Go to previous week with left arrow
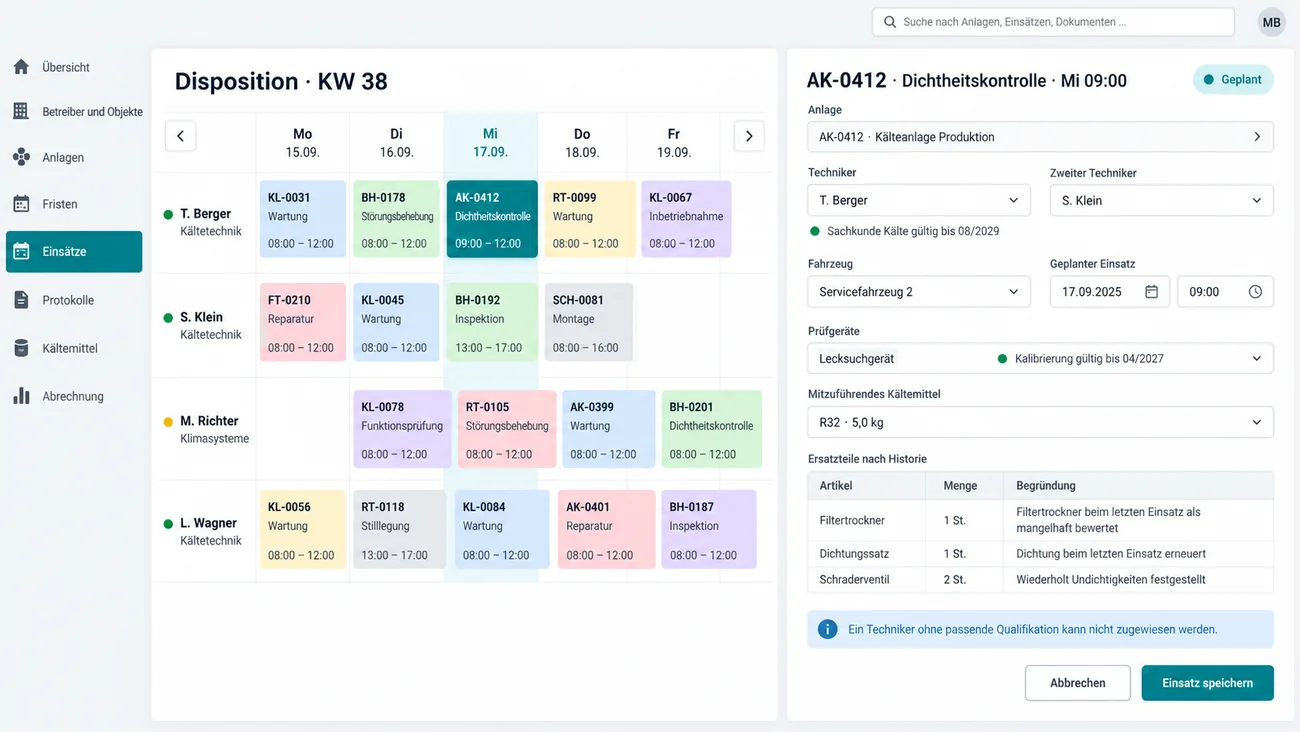 point(180,136)
